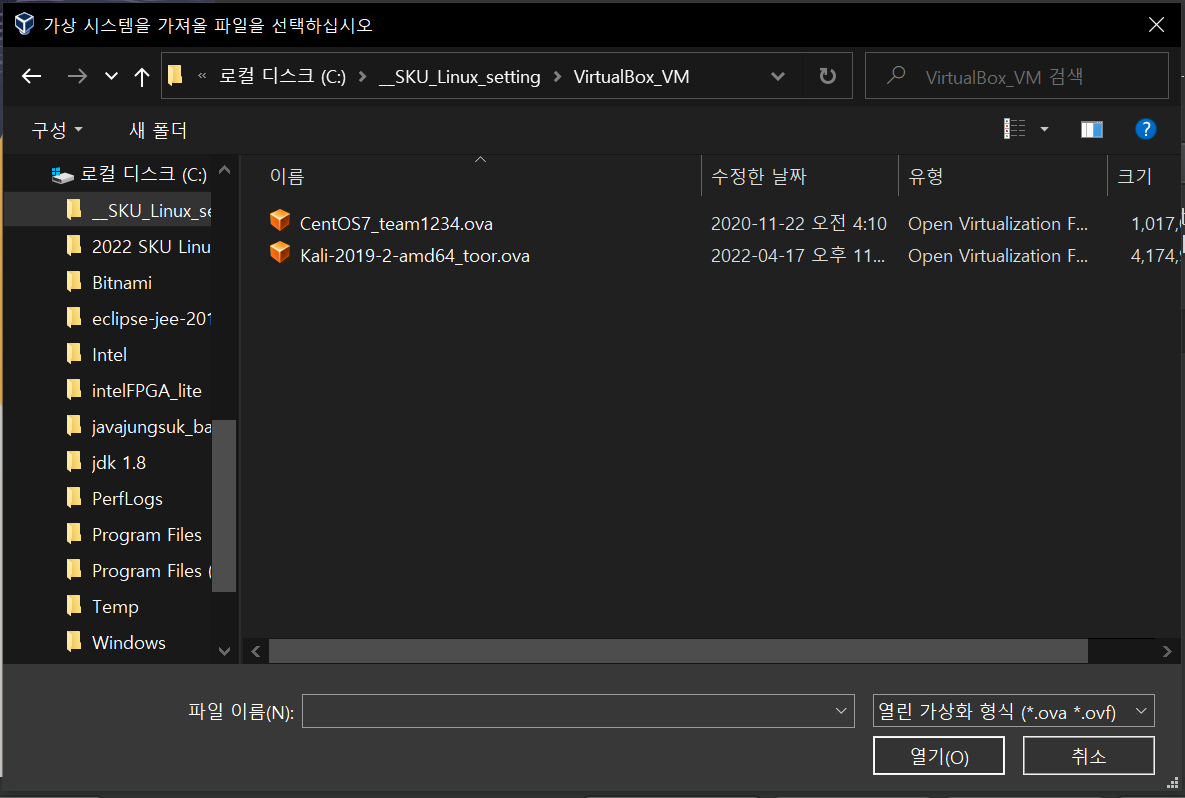The image size is (1185, 798).
Task: Open the 열린 가상화 형식 file type dropdown
Action: pyautogui.click(x=1013, y=711)
